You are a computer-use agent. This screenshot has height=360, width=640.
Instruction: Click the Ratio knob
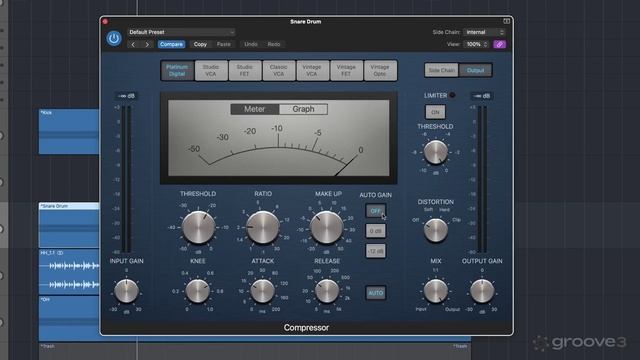pyautogui.click(x=263, y=227)
